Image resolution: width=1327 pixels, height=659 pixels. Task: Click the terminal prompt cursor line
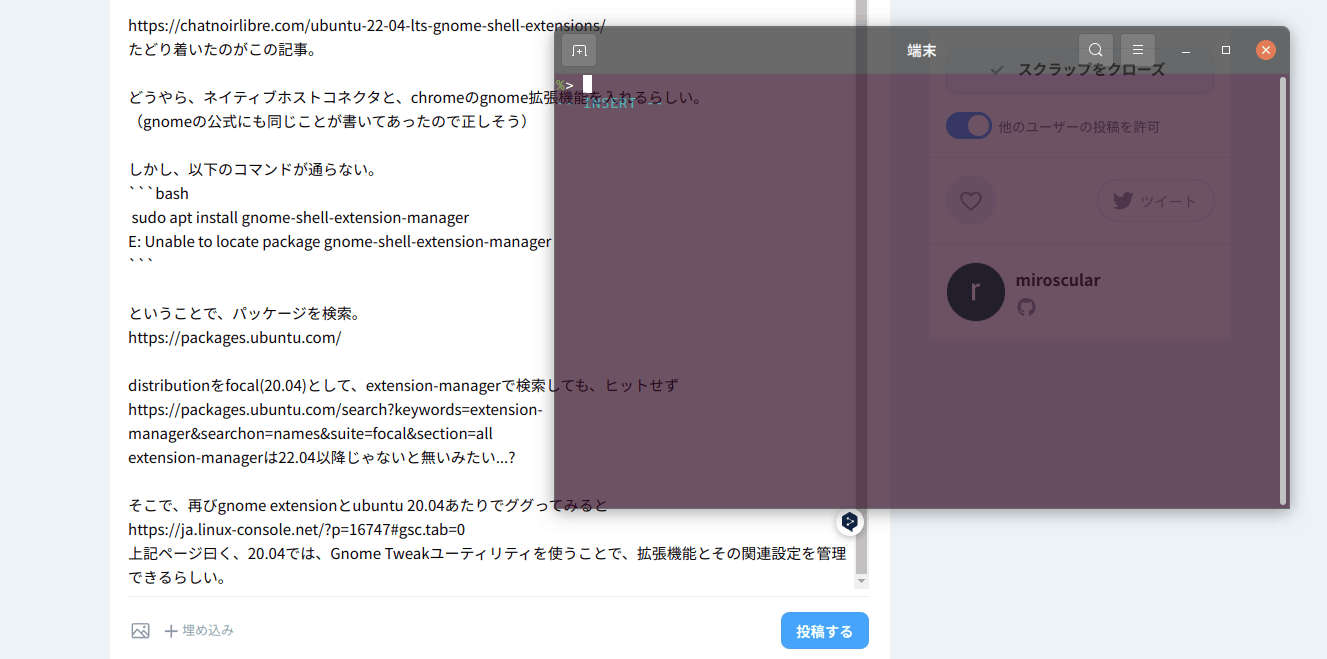pyautogui.click(x=574, y=84)
